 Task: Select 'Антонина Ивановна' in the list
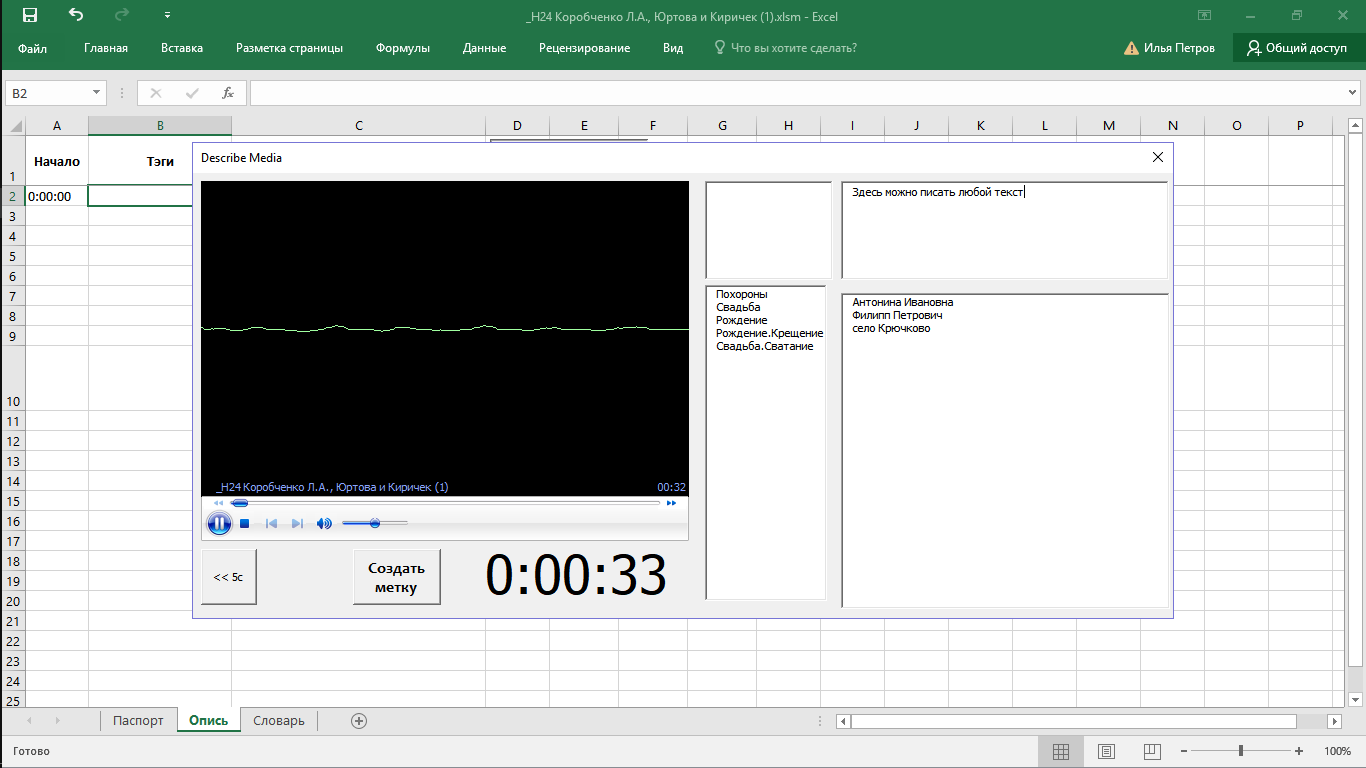coord(903,302)
